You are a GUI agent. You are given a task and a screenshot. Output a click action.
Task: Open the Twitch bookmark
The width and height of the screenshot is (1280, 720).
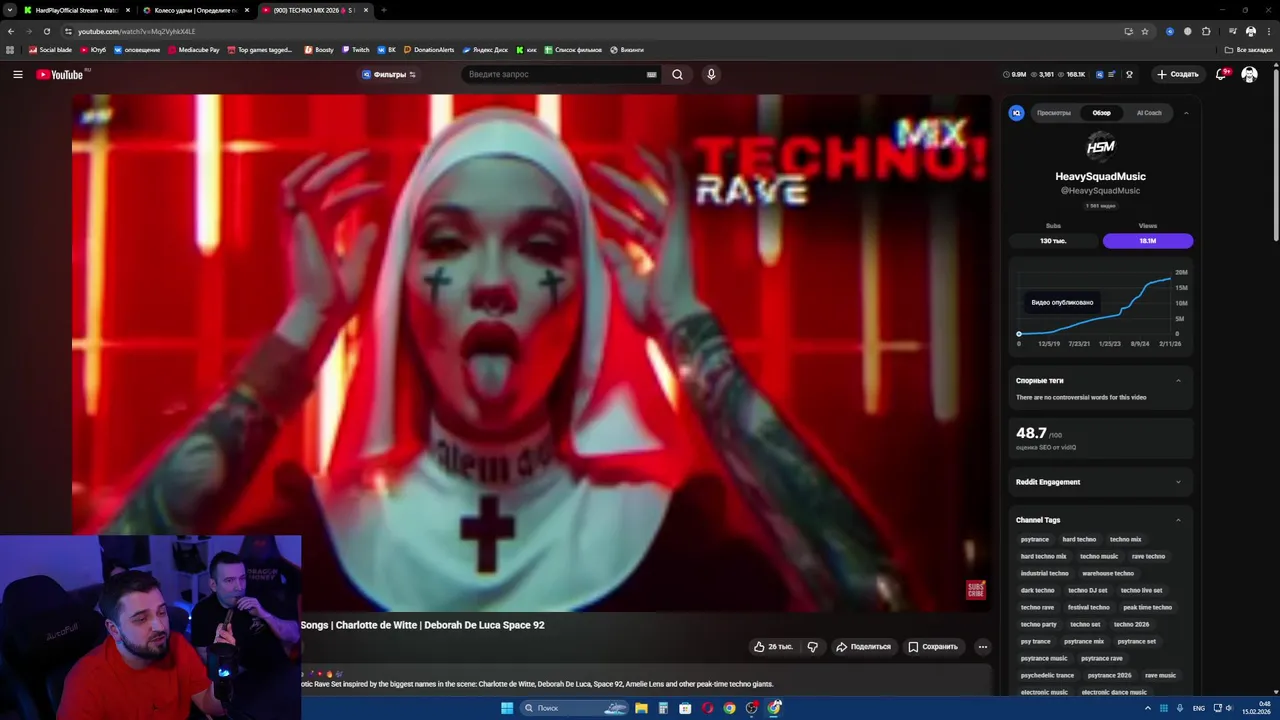(355, 50)
